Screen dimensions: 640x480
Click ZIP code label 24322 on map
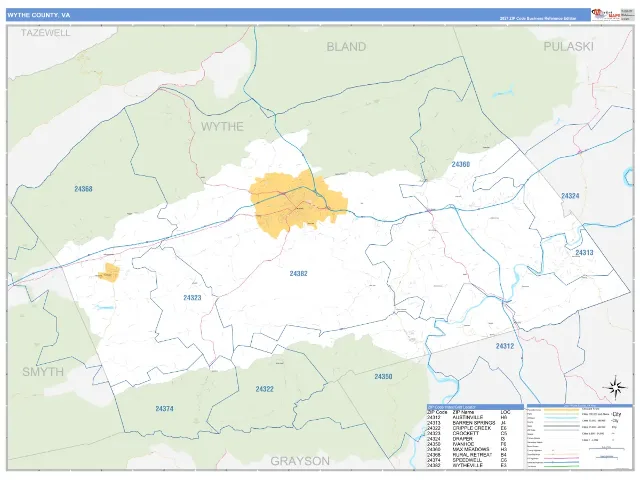pyautogui.click(x=264, y=389)
